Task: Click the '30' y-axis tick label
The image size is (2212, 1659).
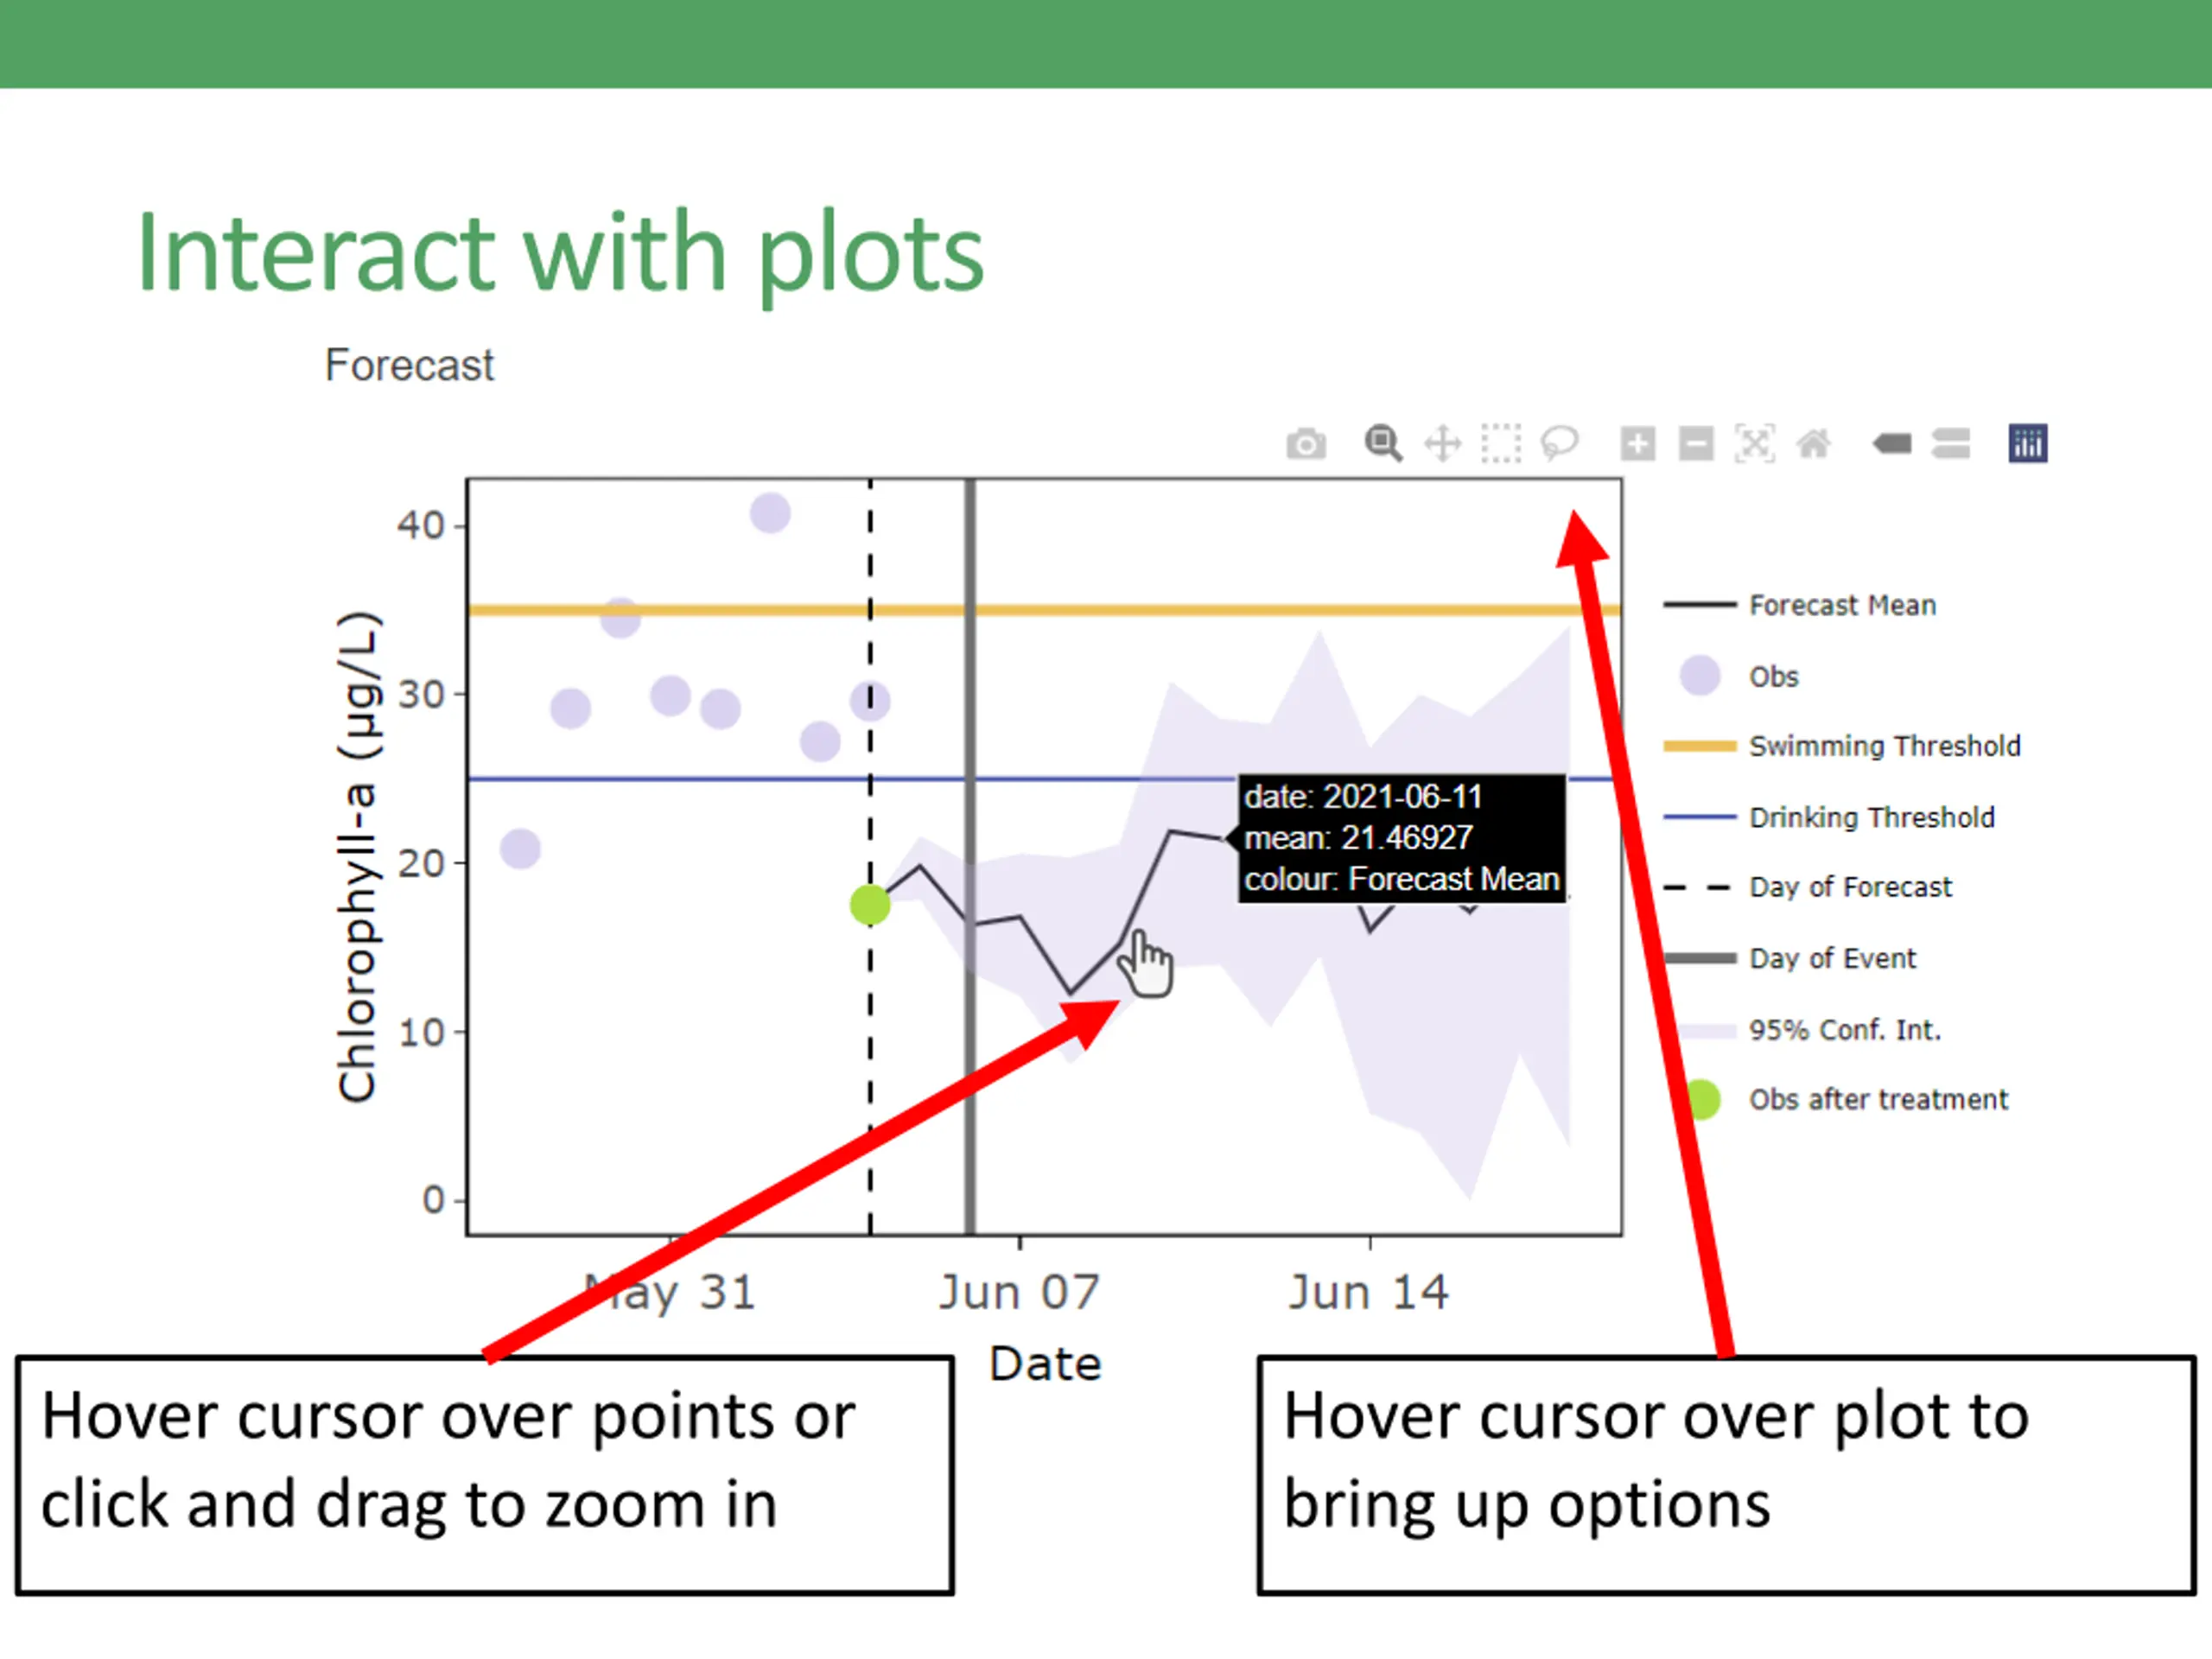Action: [x=421, y=694]
